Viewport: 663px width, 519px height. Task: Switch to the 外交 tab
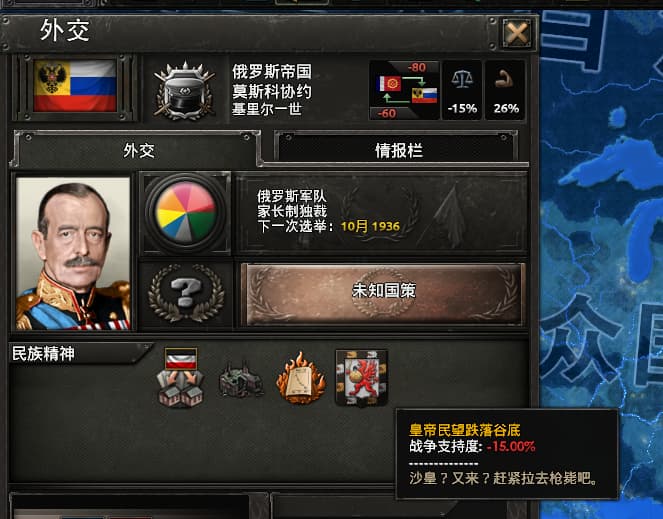(138, 149)
